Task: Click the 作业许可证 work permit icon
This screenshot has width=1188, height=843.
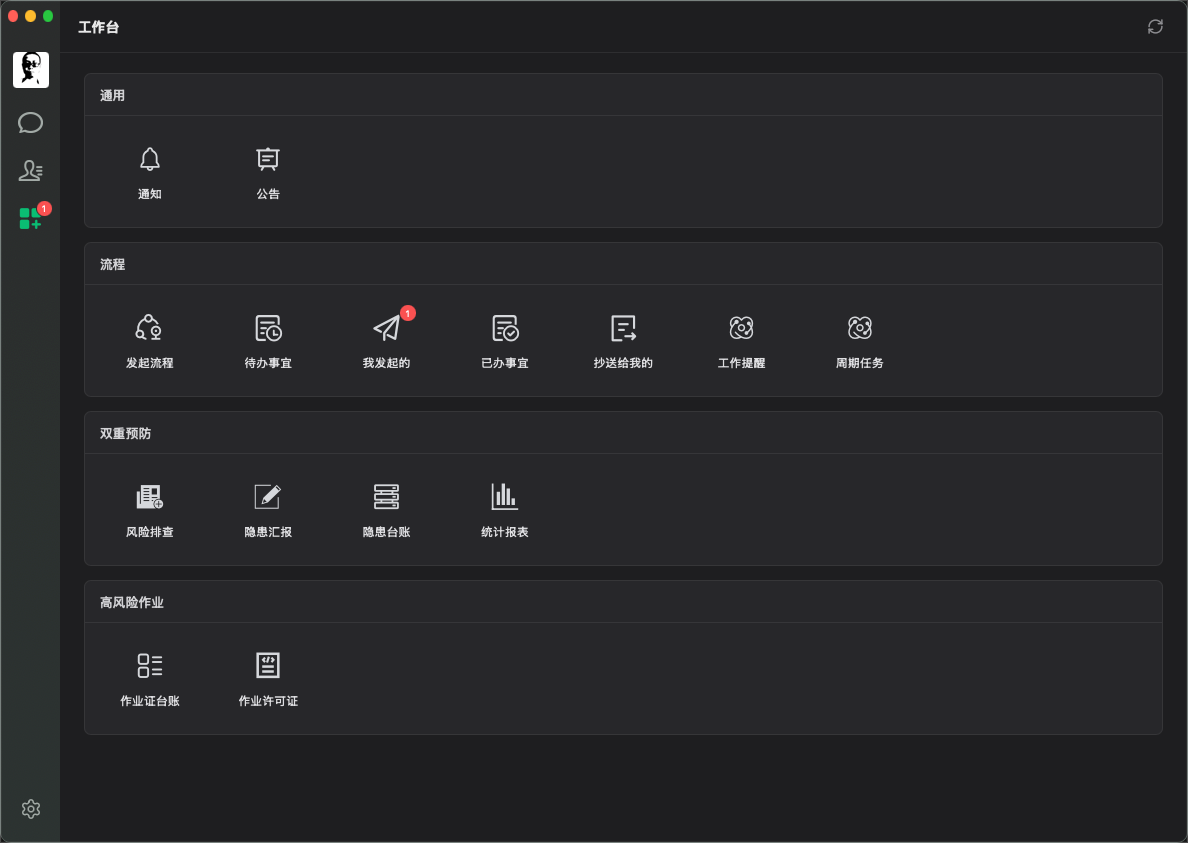Action: pyautogui.click(x=268, y=666)
